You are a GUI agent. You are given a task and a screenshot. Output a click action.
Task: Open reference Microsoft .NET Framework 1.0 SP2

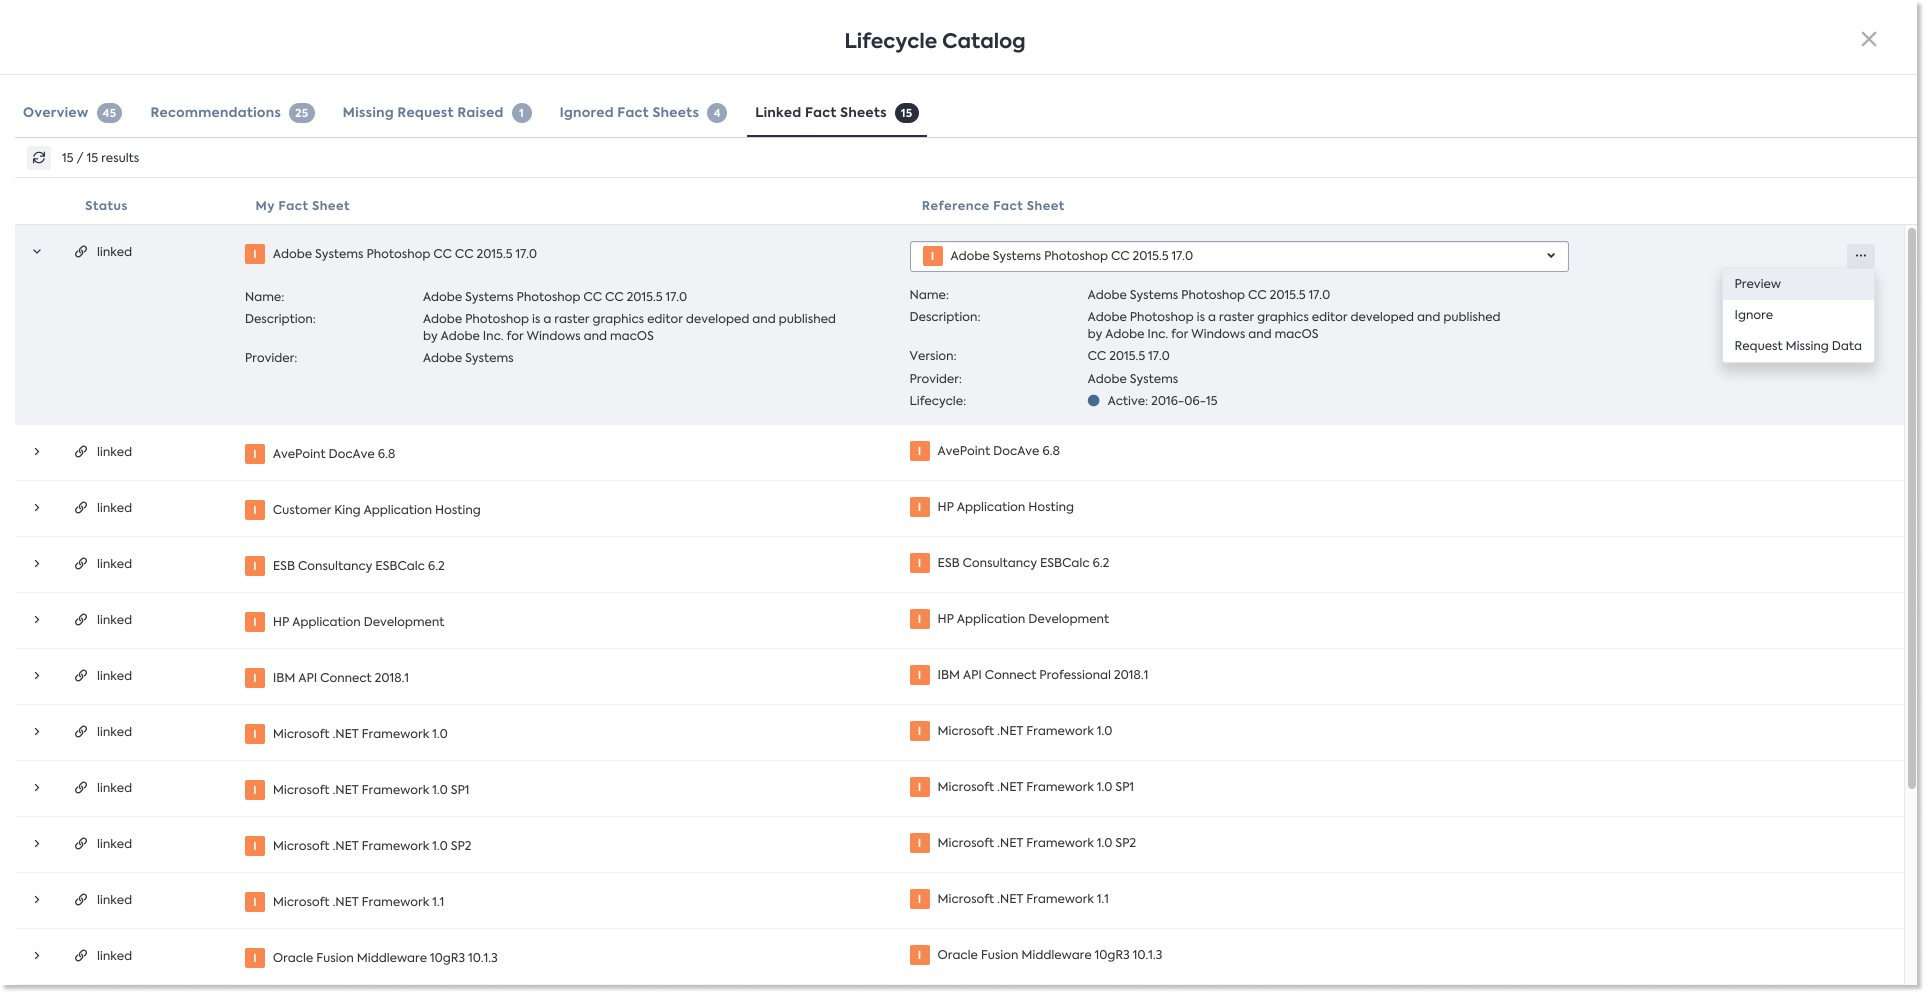coord(1036,843)
